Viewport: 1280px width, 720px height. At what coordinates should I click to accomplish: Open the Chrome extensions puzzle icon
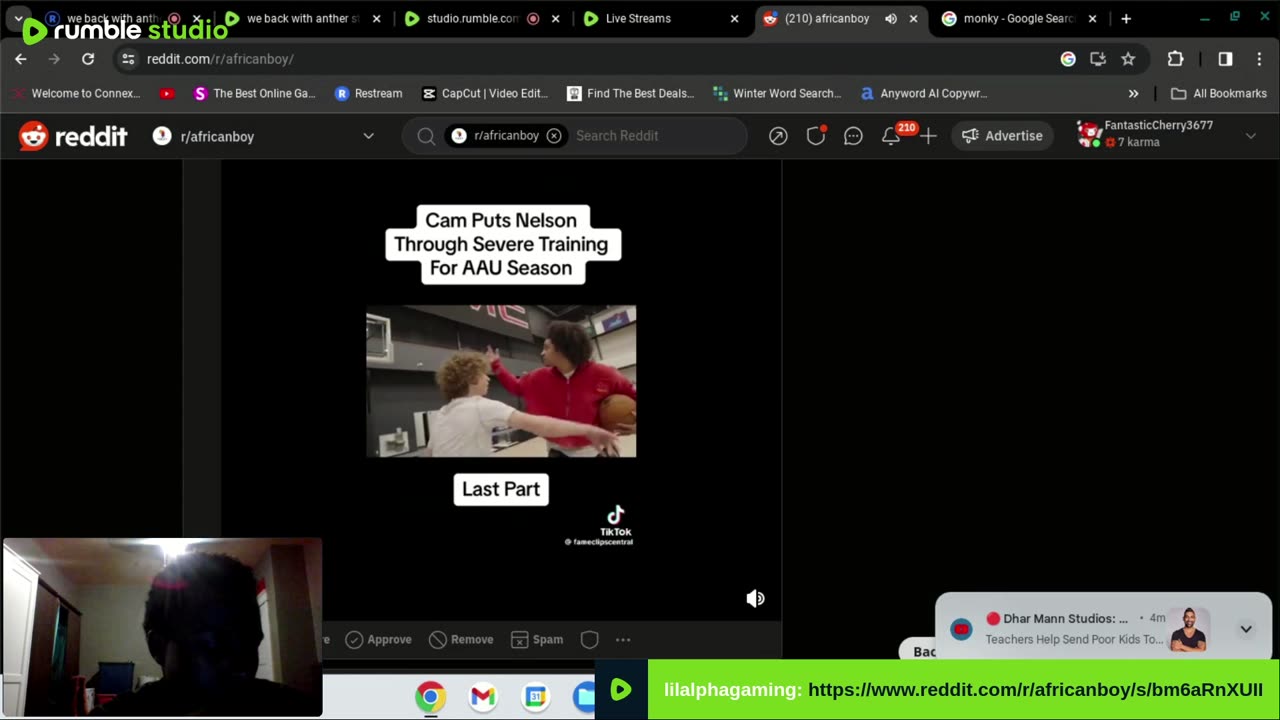[1175, 59]
